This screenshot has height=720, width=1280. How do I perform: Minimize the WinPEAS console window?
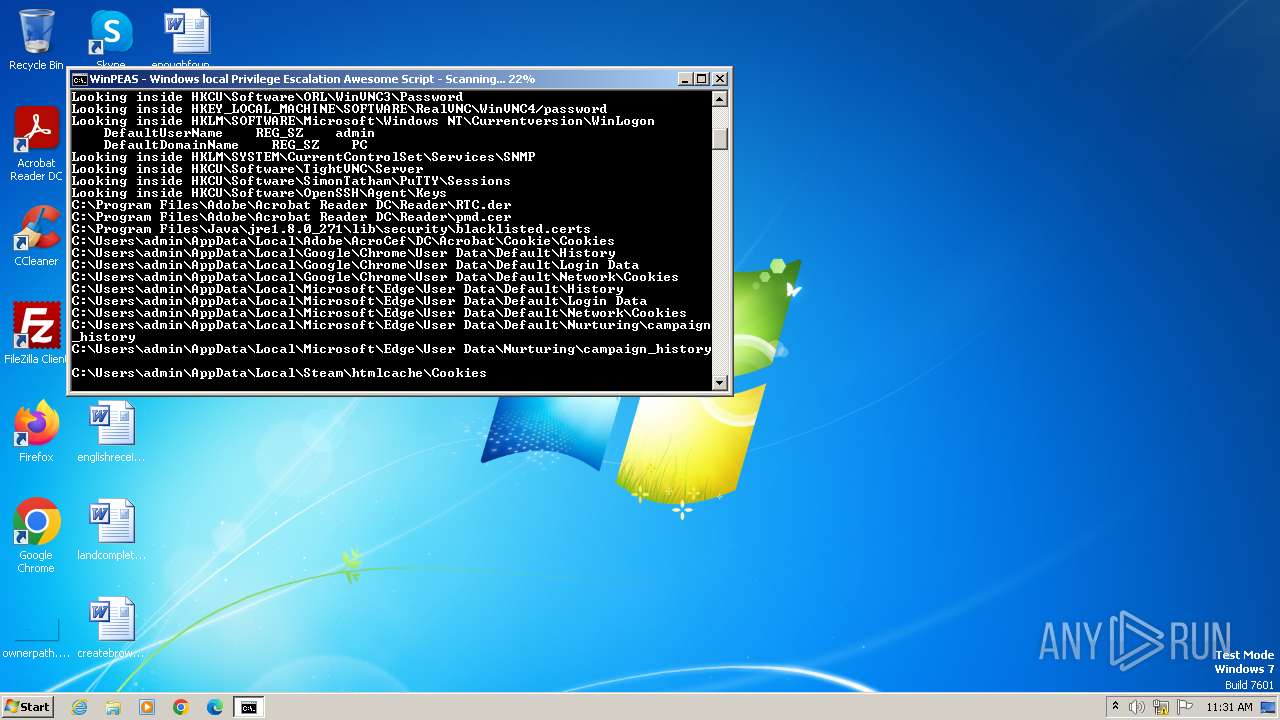(685, 79)
